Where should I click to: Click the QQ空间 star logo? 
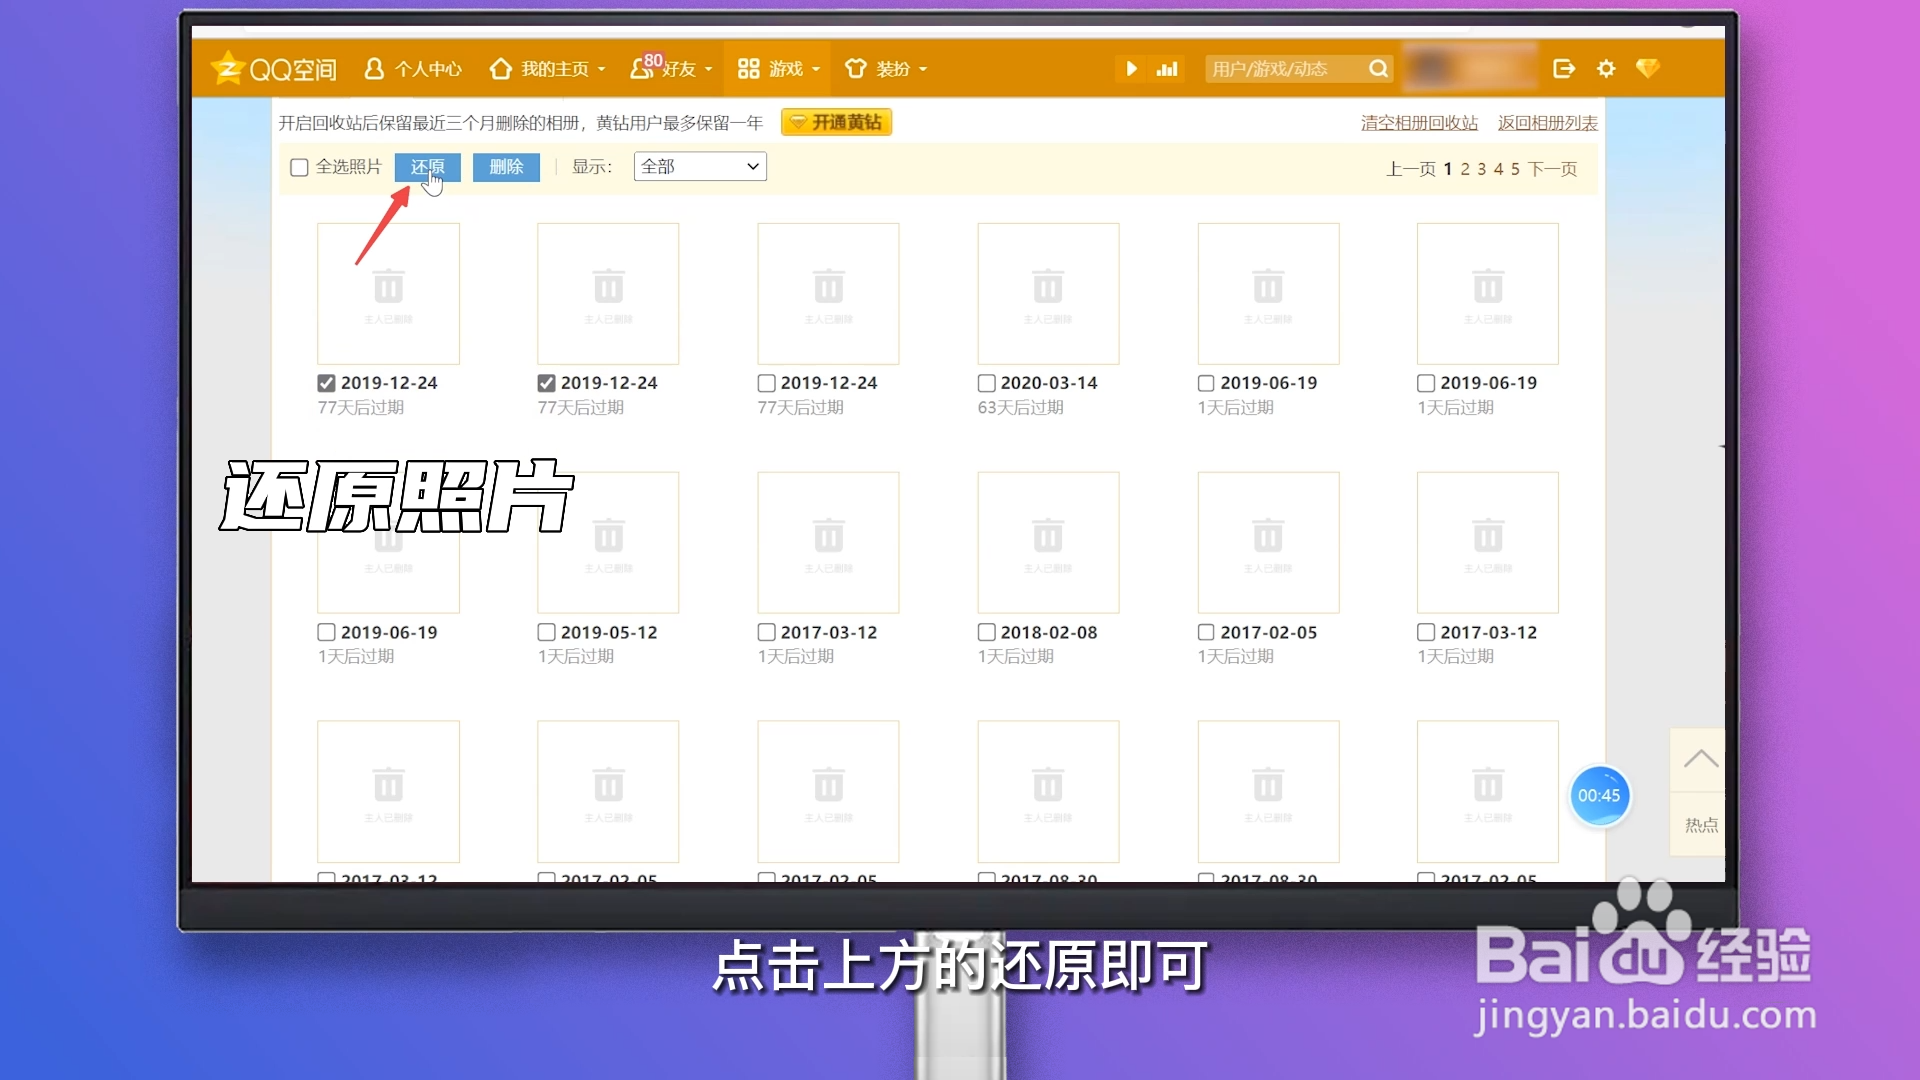pyautogui.click(x=228, y=68)
